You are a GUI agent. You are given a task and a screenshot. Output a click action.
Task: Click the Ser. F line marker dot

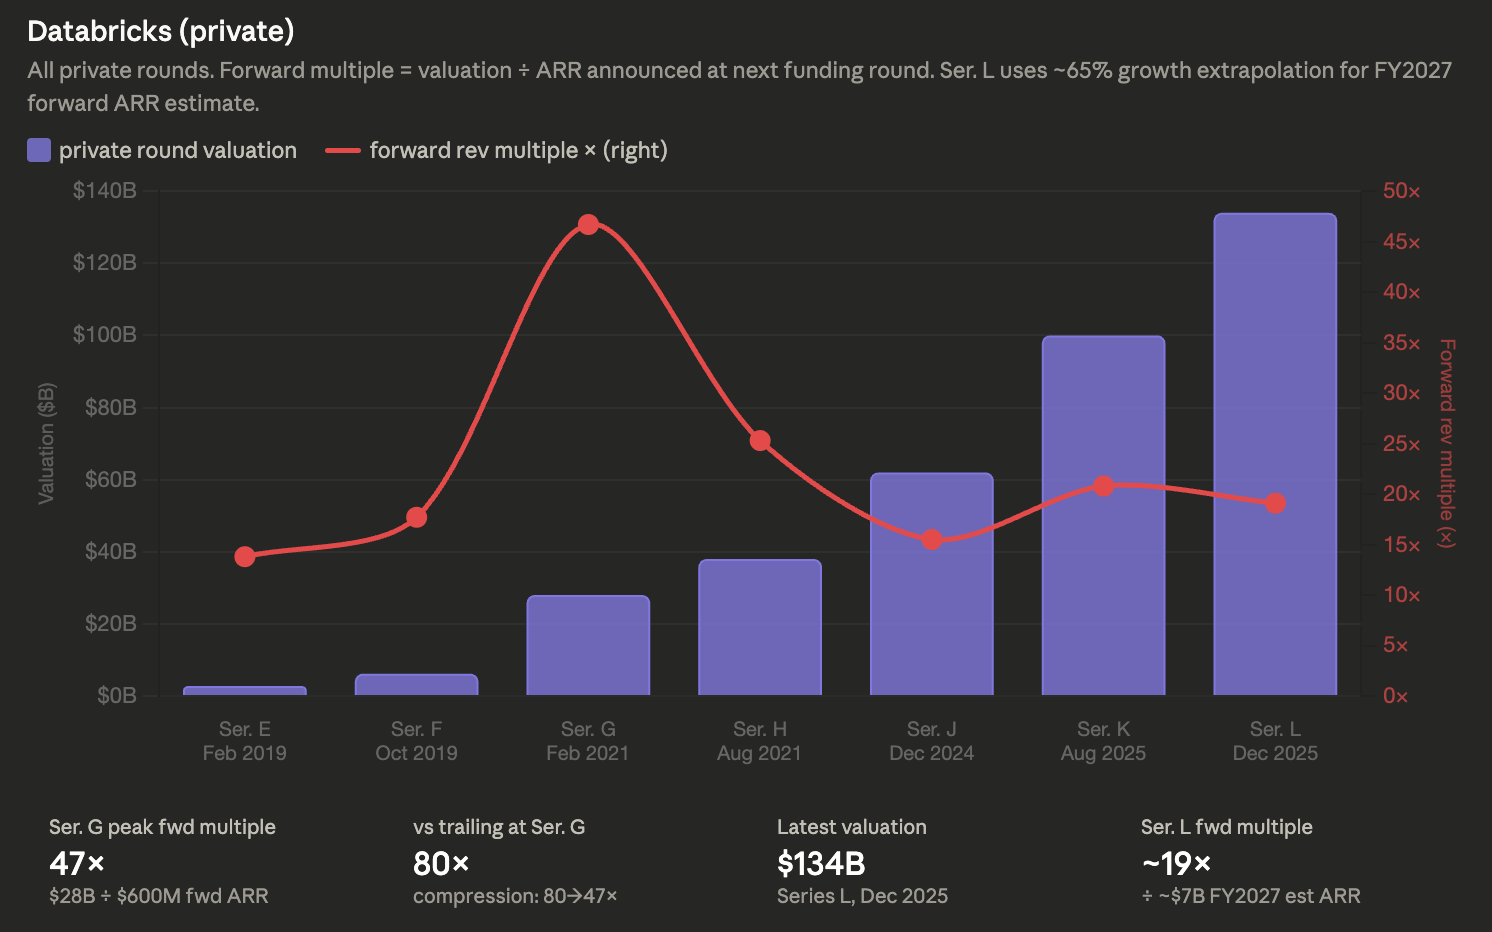click(x=417, y=517)
